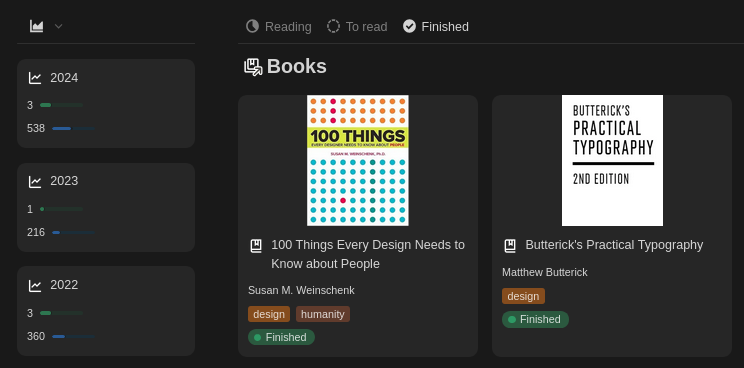Click the 100 Things book cover thumbnail

coord(358,160)
